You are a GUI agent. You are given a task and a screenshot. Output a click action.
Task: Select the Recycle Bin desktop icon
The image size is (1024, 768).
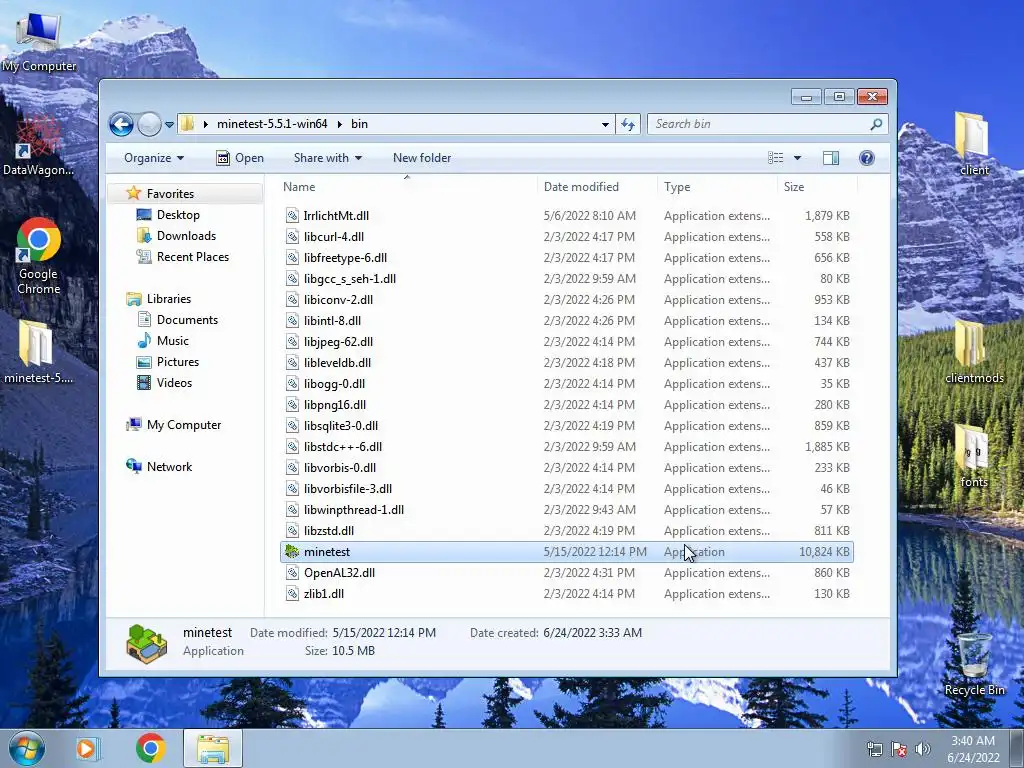click(x=974, y=664)
